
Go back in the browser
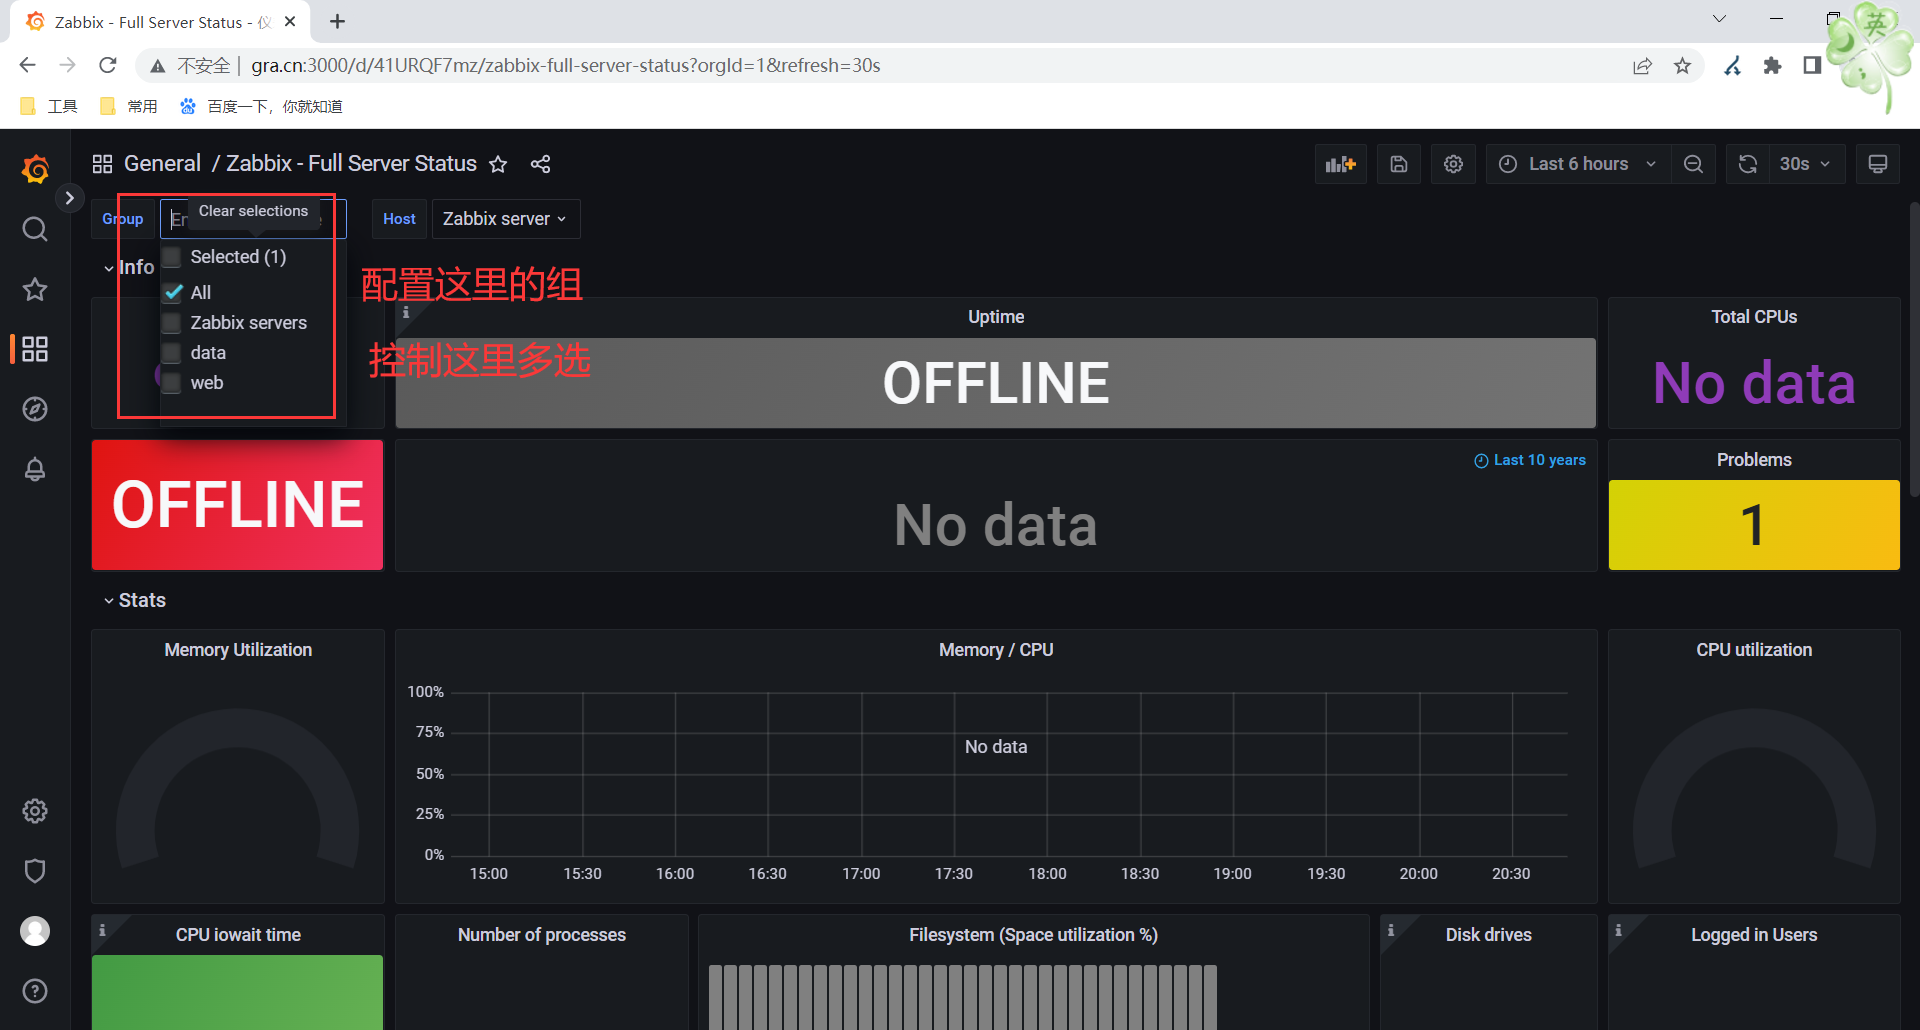click(x=28, y=66)
